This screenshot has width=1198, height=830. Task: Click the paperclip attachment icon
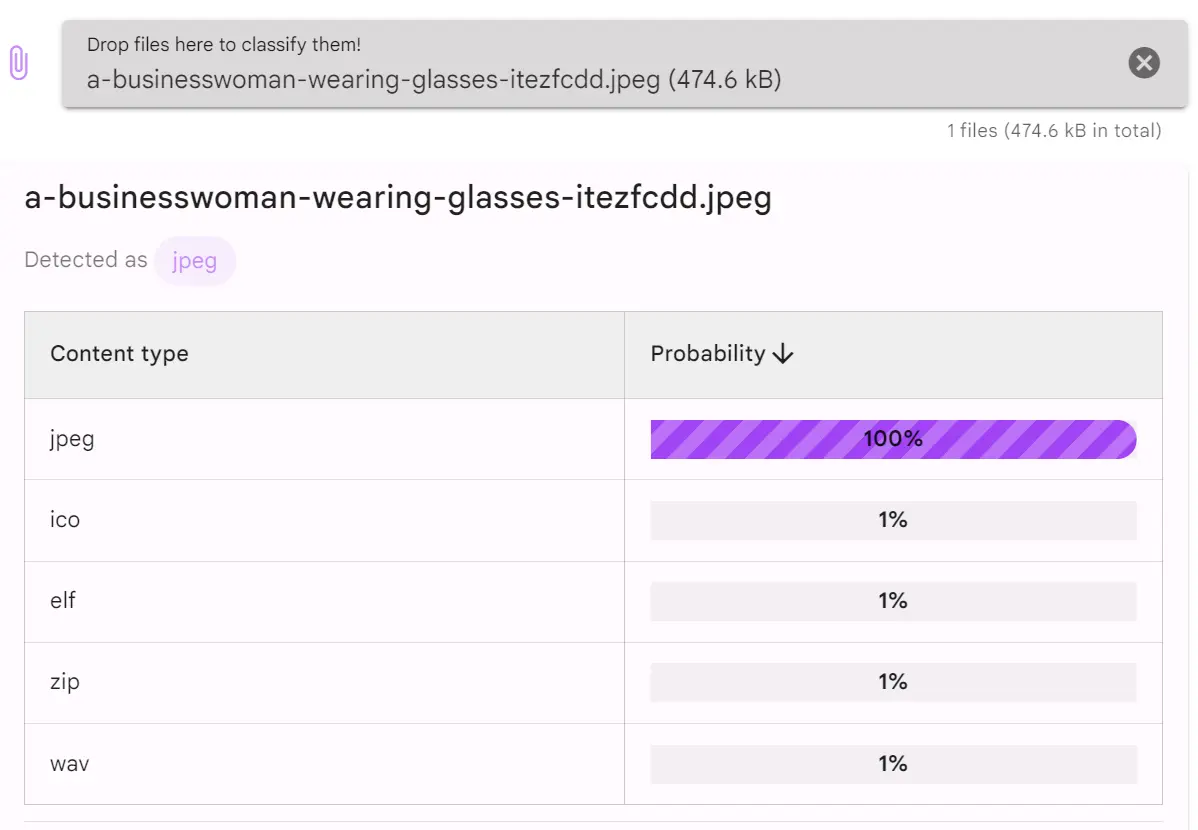tap(18, 63)
